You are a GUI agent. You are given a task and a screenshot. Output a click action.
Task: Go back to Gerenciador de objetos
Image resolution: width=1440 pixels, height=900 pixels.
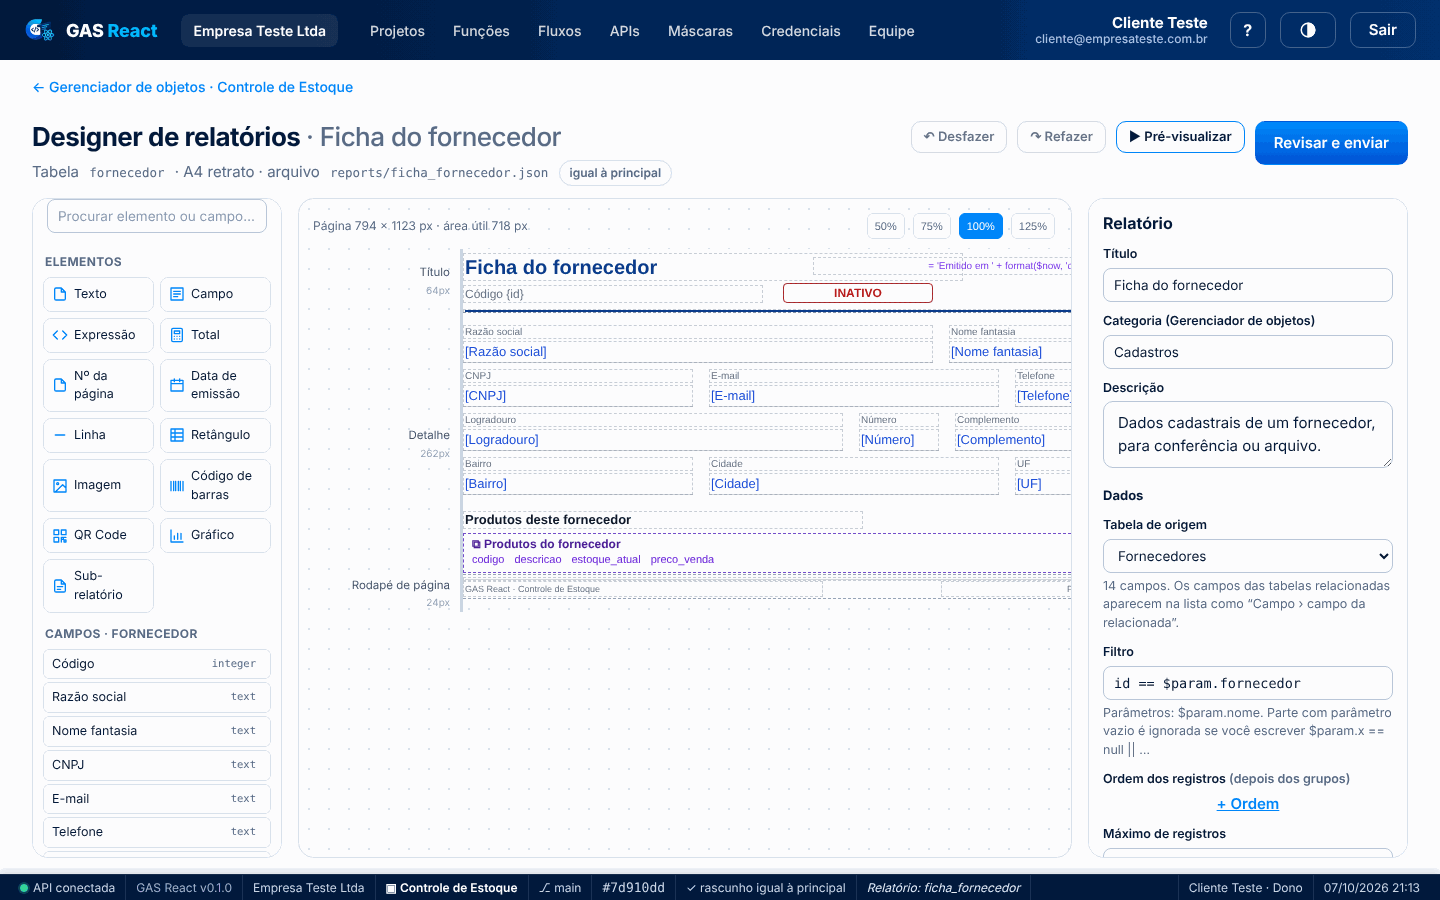click(192, 87)
